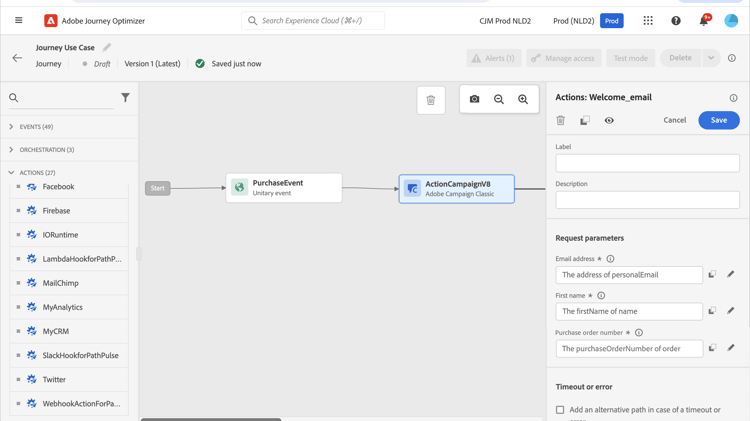The image size is (750, 421).
Task: Click the Save button
Action: click(718, 120)
